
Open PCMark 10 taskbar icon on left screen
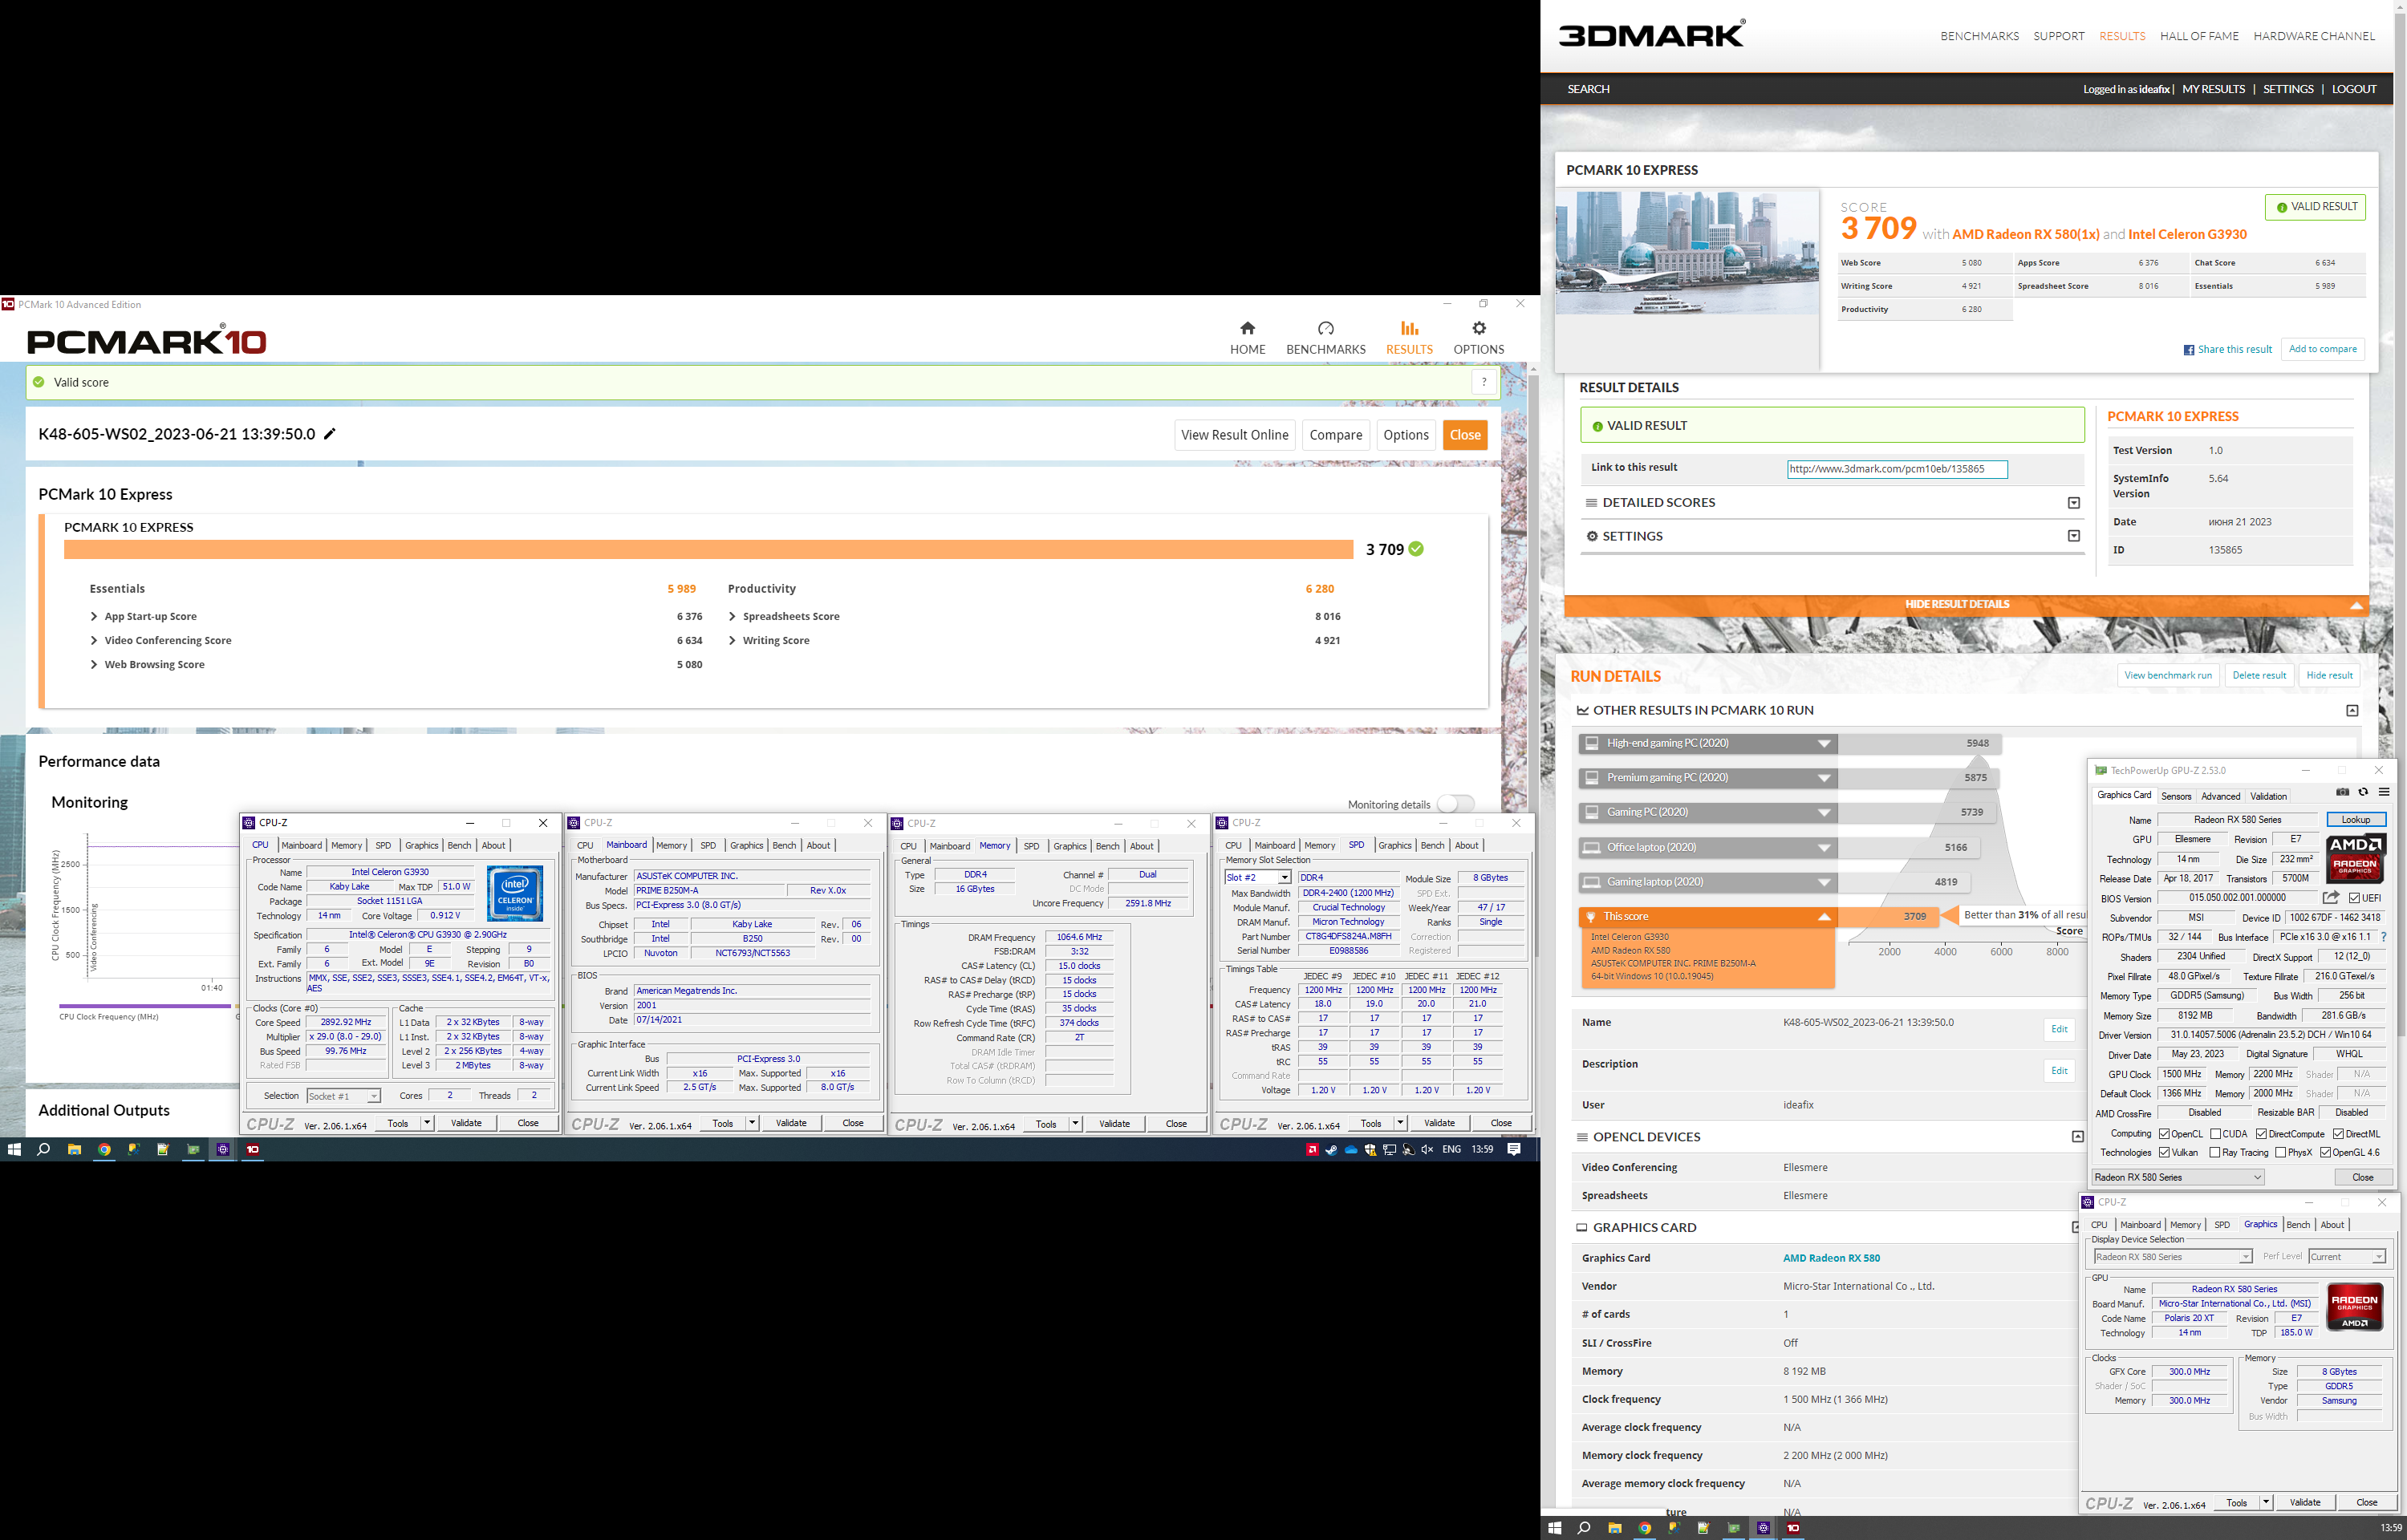(x=253, y=1149)
